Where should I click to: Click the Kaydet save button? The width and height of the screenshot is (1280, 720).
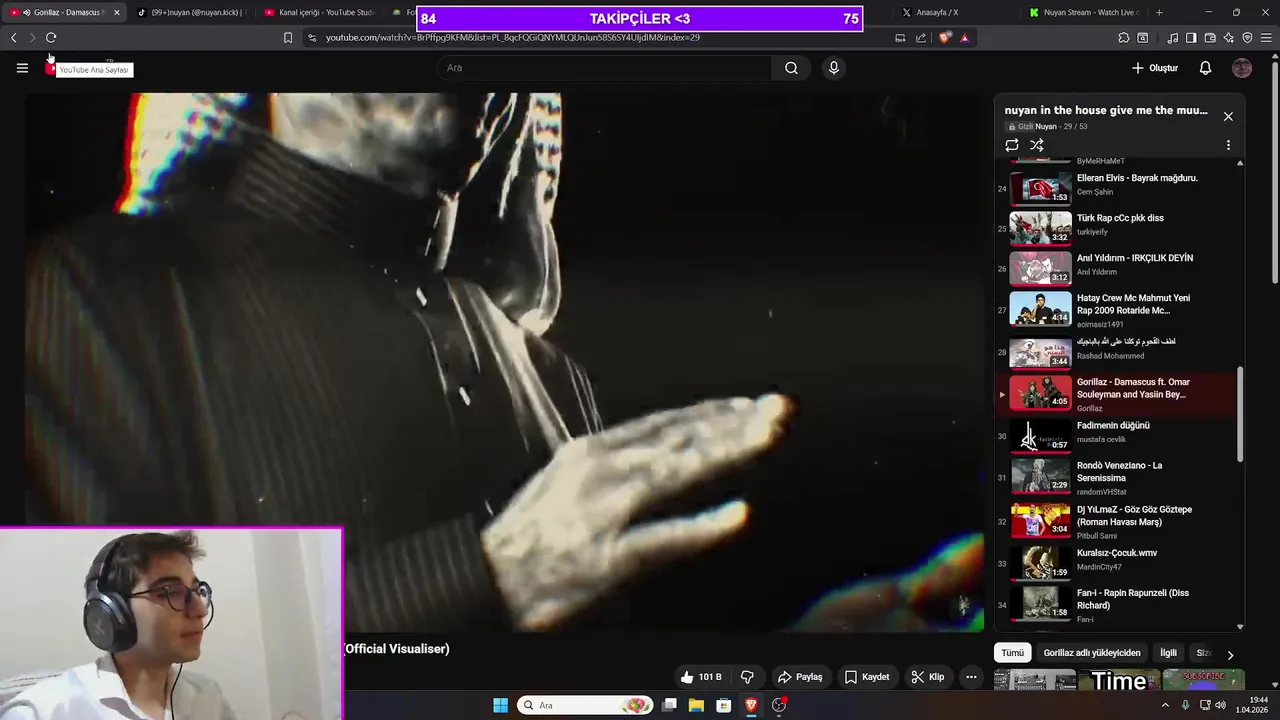point(866,677)
